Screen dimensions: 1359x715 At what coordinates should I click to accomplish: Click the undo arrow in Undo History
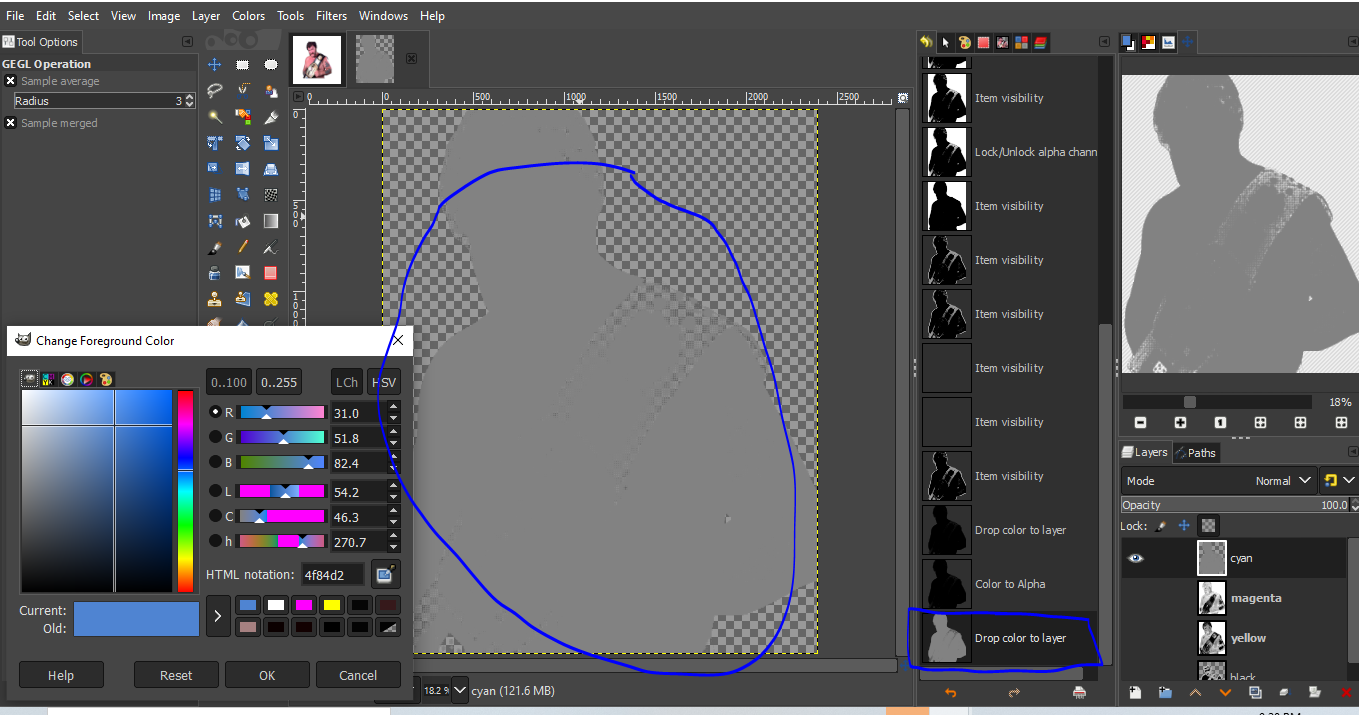click(950, 692)
